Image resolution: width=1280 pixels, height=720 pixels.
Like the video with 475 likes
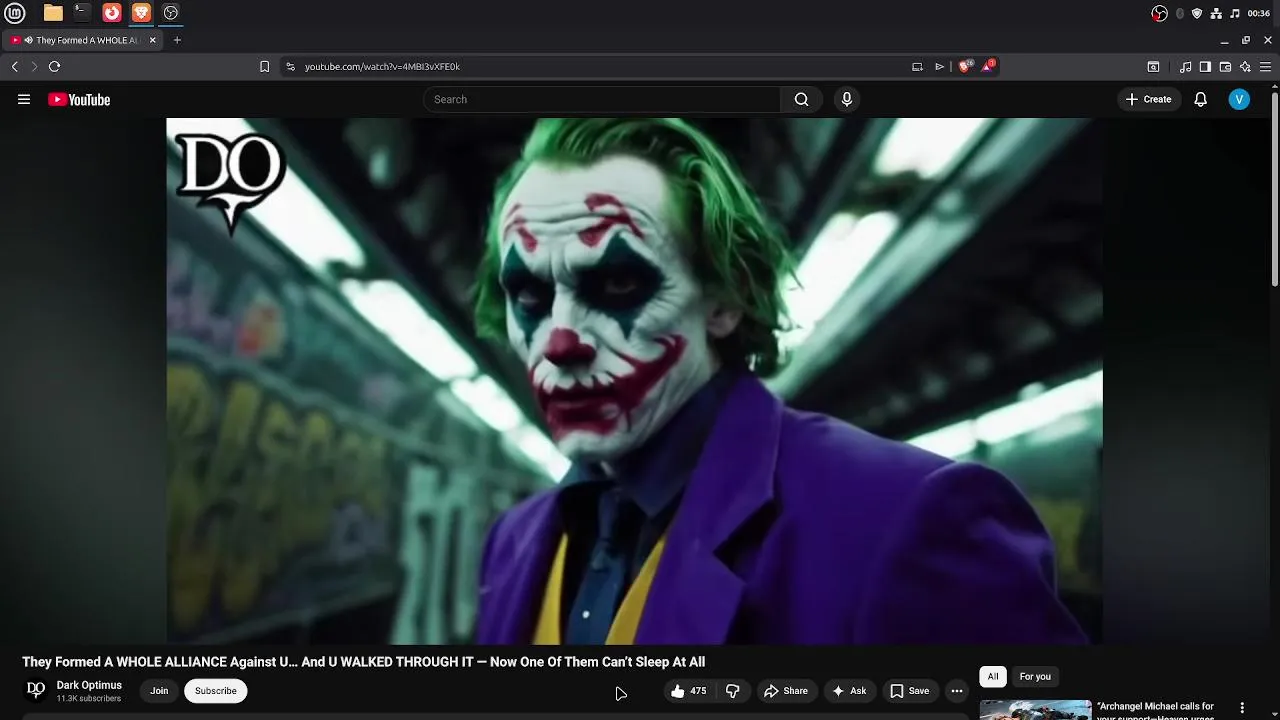[x=689, y=691]
